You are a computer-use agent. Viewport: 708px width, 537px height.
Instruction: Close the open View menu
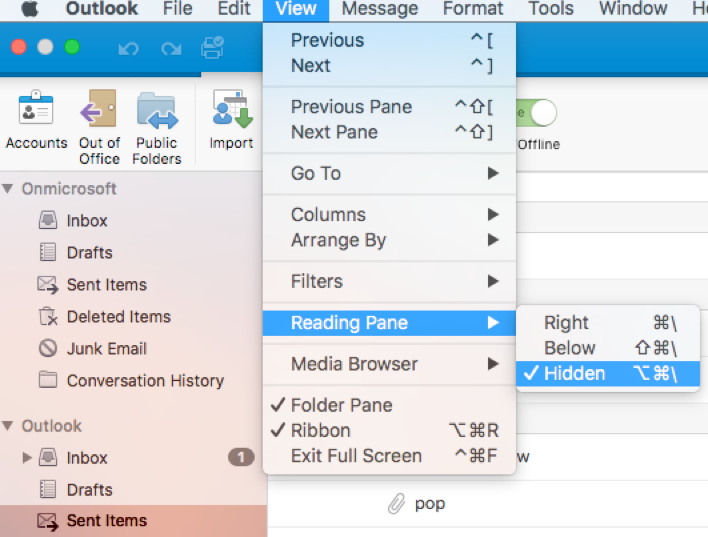(x=296, y=9)
